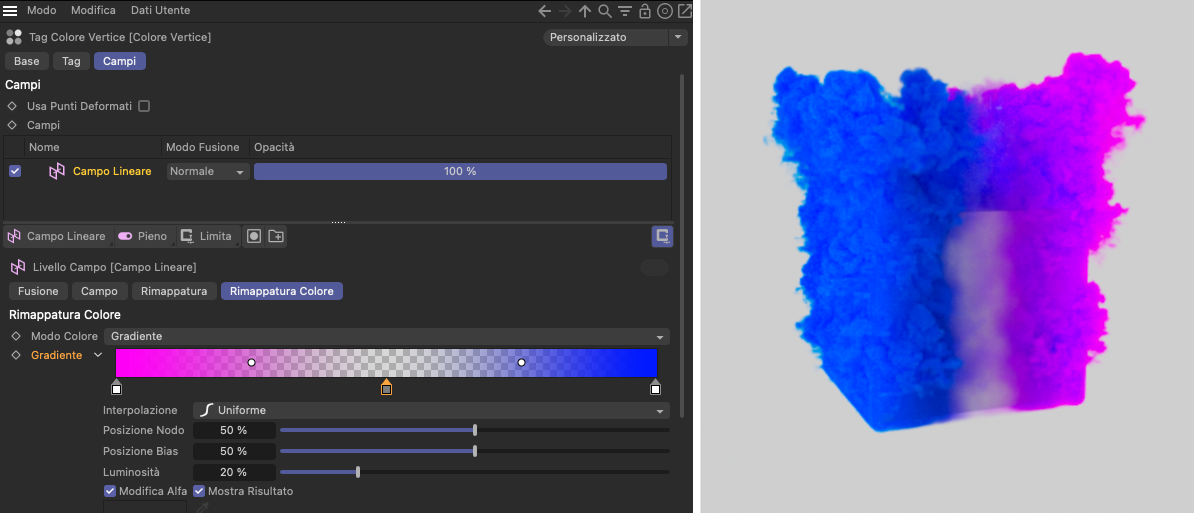Select the middle orange-highlighted gradient knot
Screen dimensions: 1194x513
tap(386, 387)
